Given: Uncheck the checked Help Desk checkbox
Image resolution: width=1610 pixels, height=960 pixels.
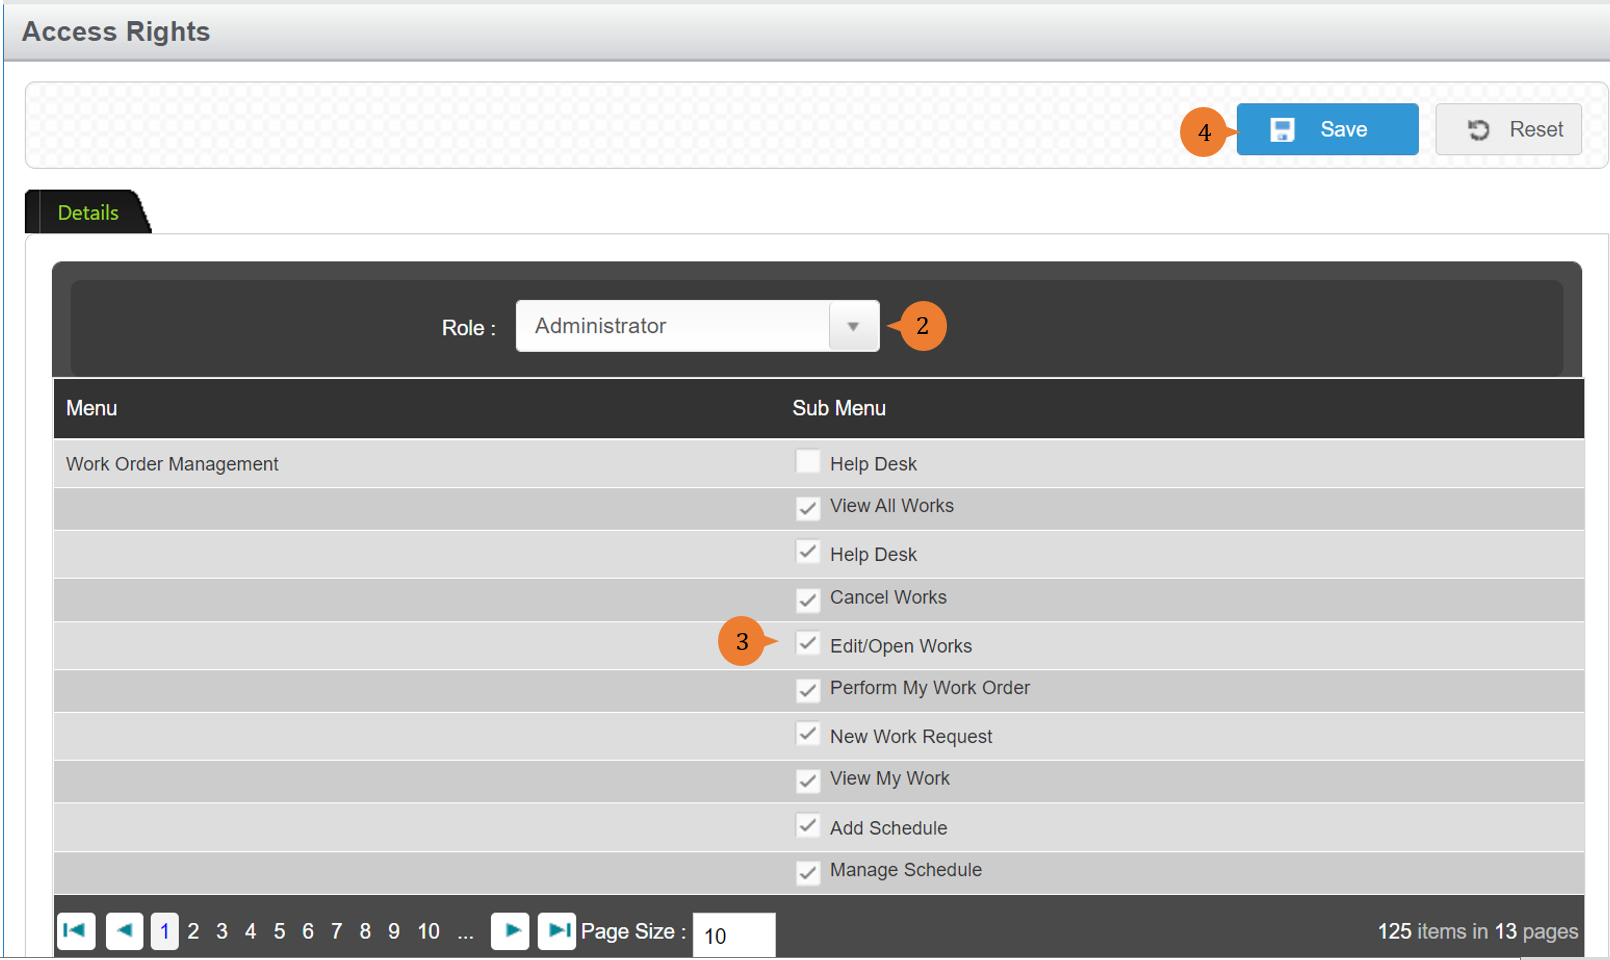Looking at the screenshot, I should [x=808, y=552].
